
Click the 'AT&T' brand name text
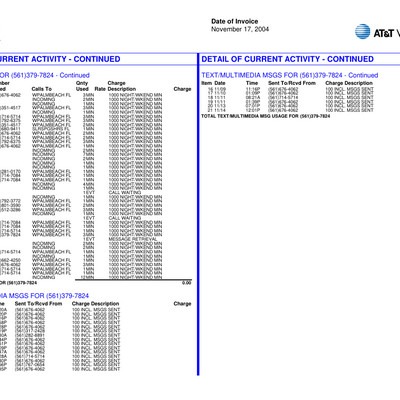383,33
